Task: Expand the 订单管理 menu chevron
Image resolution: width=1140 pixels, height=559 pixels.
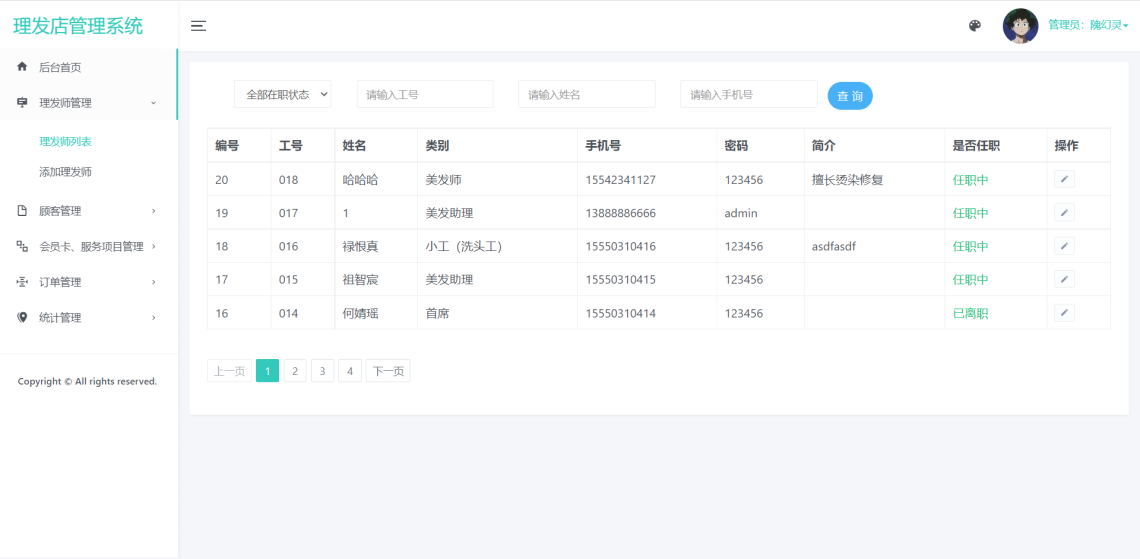Action: point(153,282)
